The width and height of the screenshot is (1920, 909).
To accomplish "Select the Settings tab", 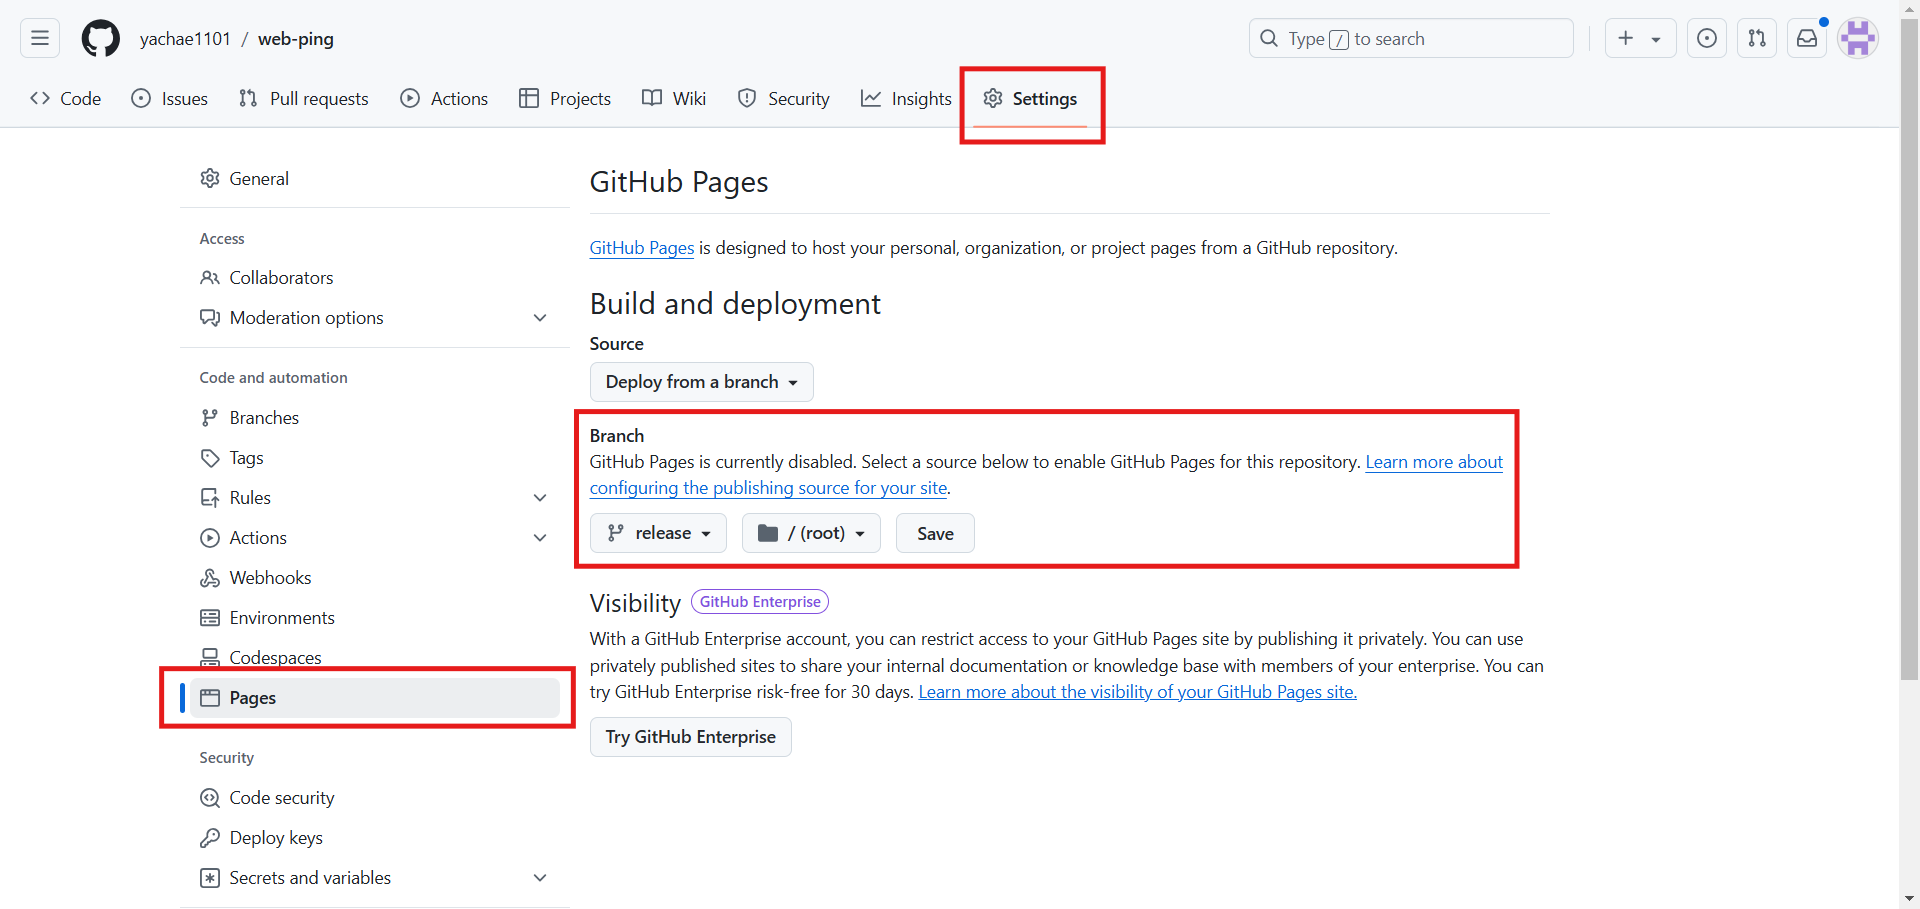I will [x=1030, y=98].
